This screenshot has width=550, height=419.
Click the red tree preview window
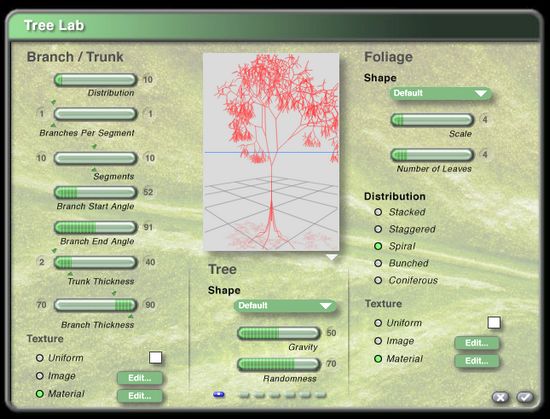click(271, 152)
